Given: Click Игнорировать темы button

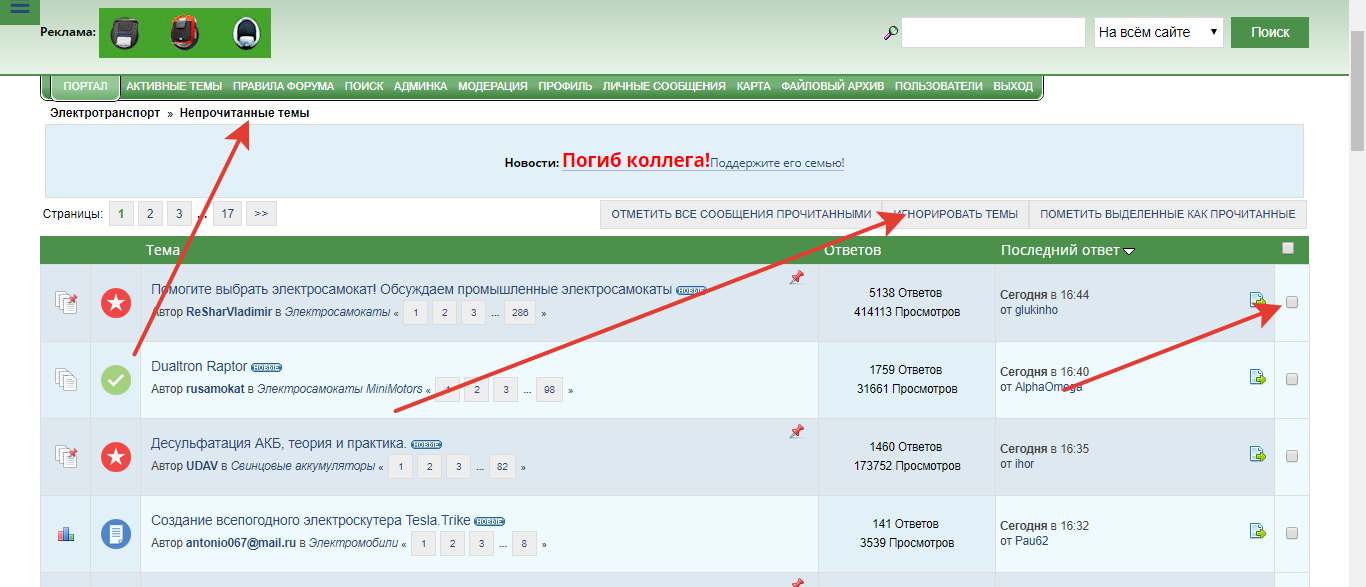Looking at the screenshot, I should 956,214.
